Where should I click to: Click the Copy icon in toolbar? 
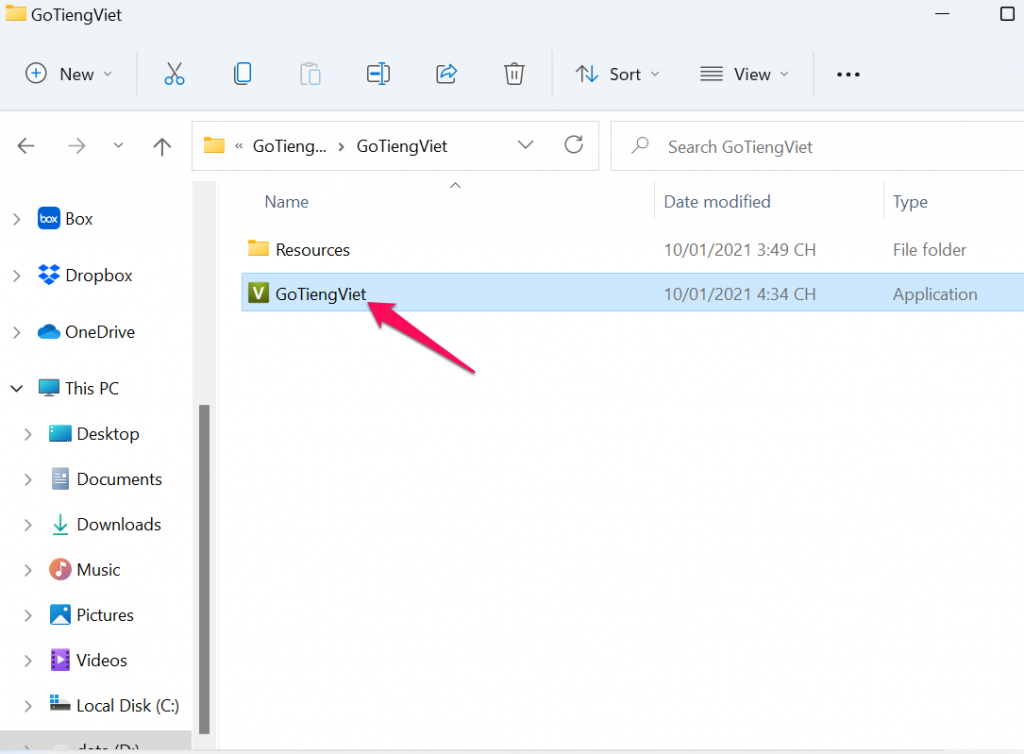(x=242, y=74)
